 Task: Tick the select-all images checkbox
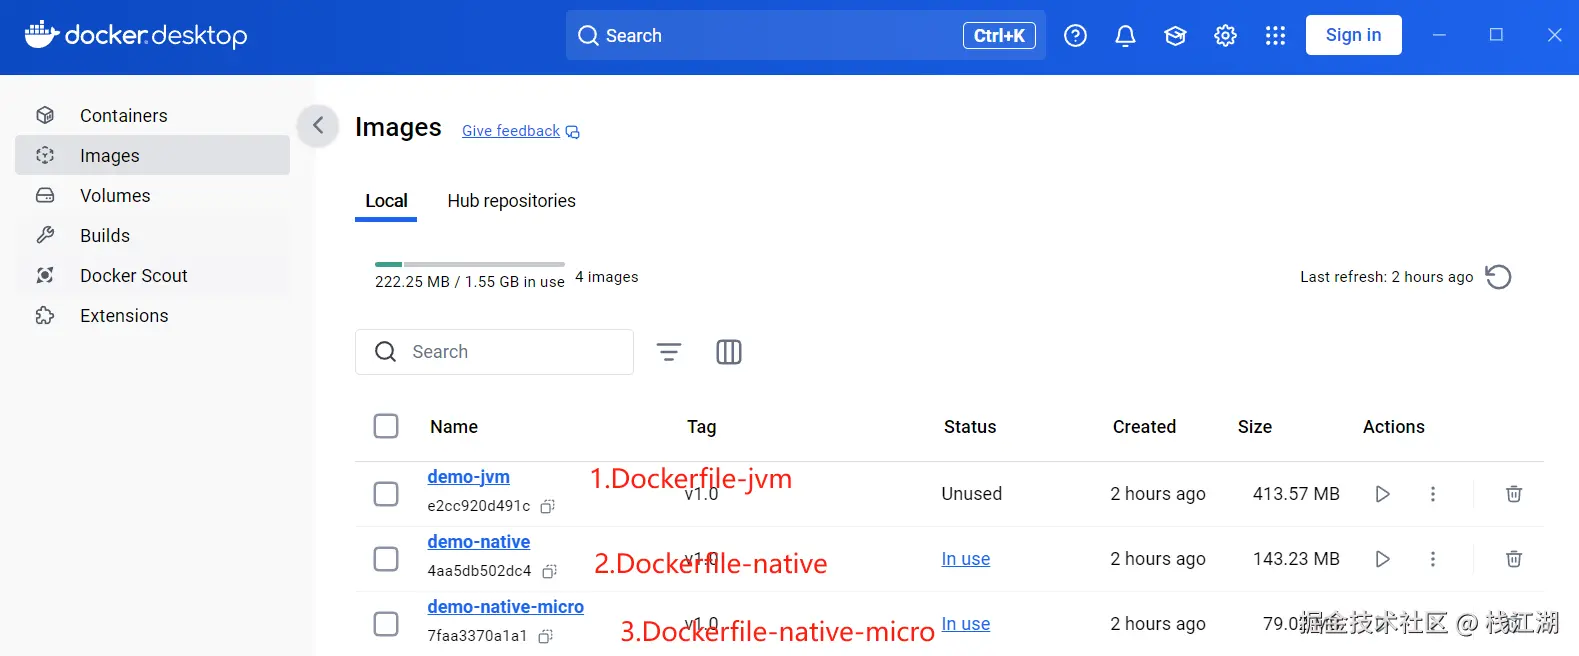pos(386,426)
